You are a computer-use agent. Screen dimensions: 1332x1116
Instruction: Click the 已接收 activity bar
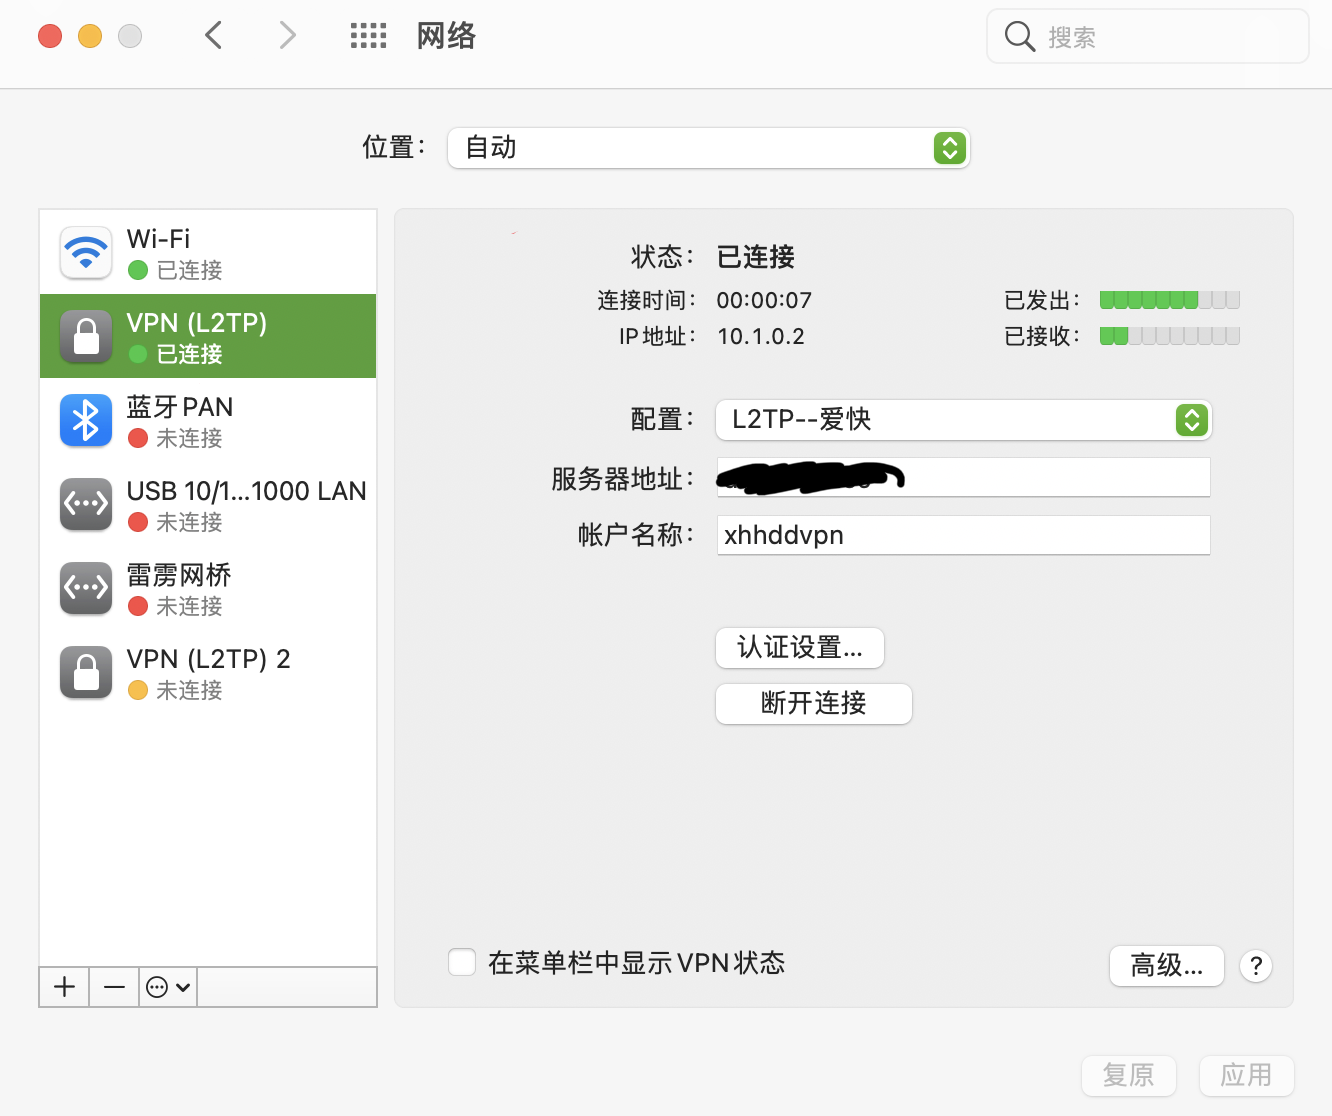coord(1170,336)
